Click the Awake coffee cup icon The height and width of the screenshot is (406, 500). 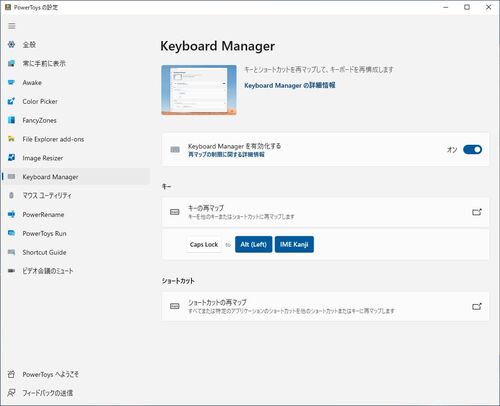click(12, 82)
